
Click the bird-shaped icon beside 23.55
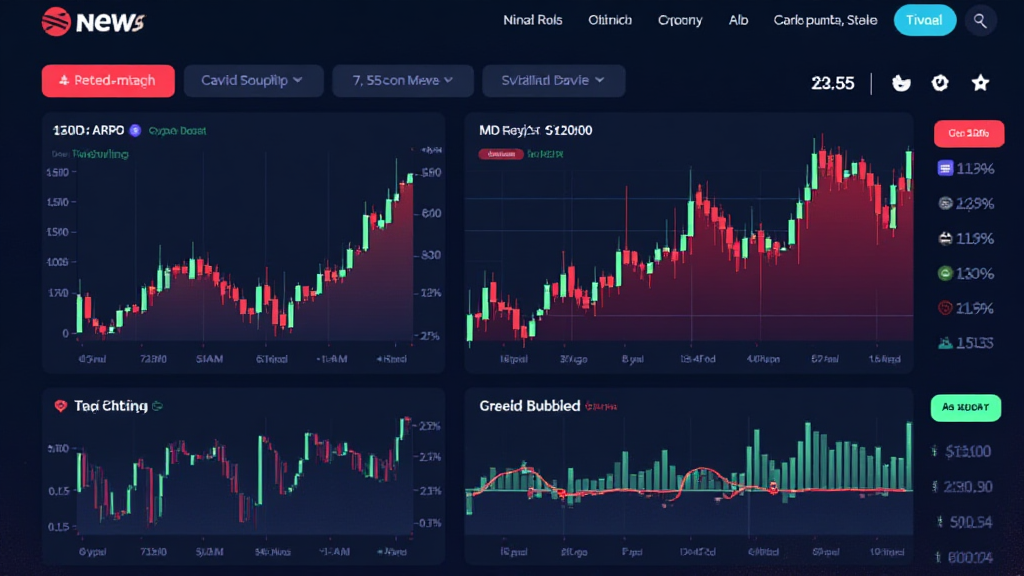tap(900, 83)
